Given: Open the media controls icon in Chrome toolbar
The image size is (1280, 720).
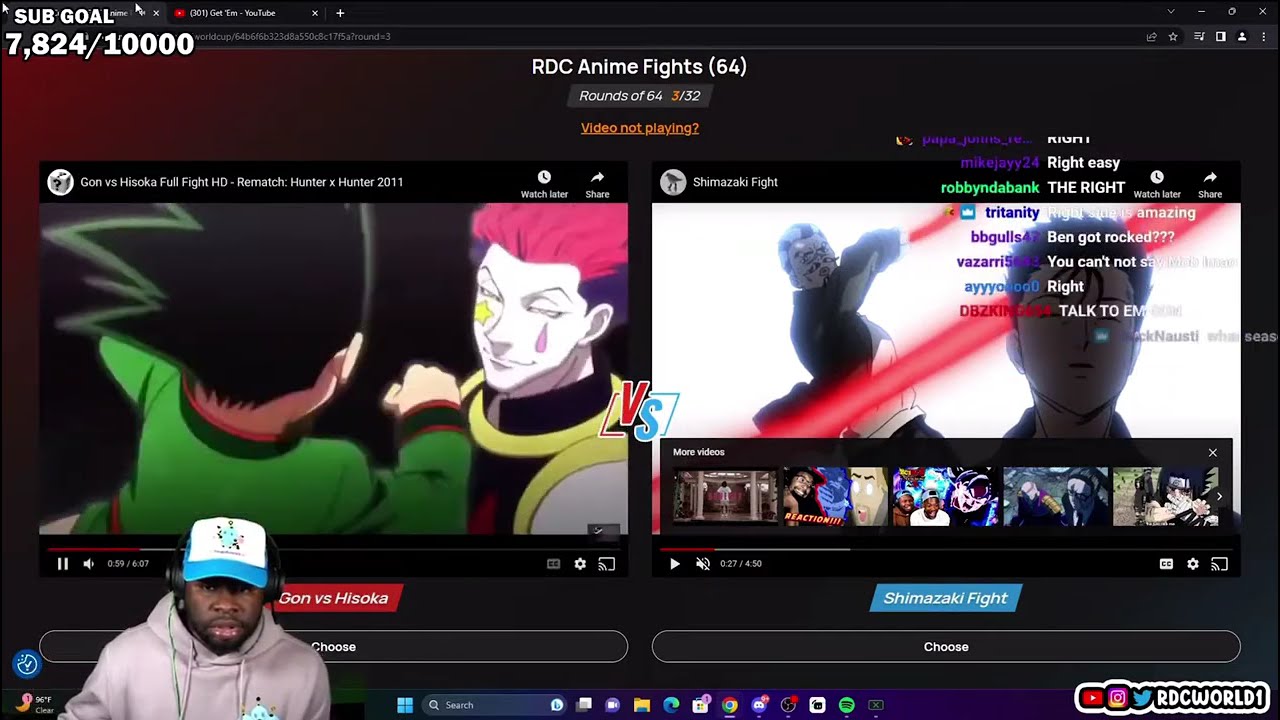Looking at the screenshot, I should pyautogui.click(x=1199, y=37).
